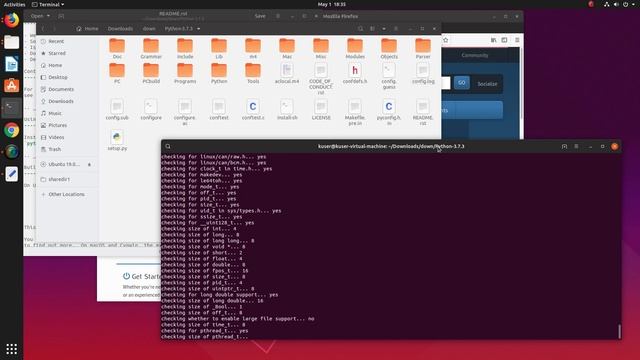The image size is (640, 360).
Task: Click the down breadcrumb in path bar
Action: tap(149, 29)
